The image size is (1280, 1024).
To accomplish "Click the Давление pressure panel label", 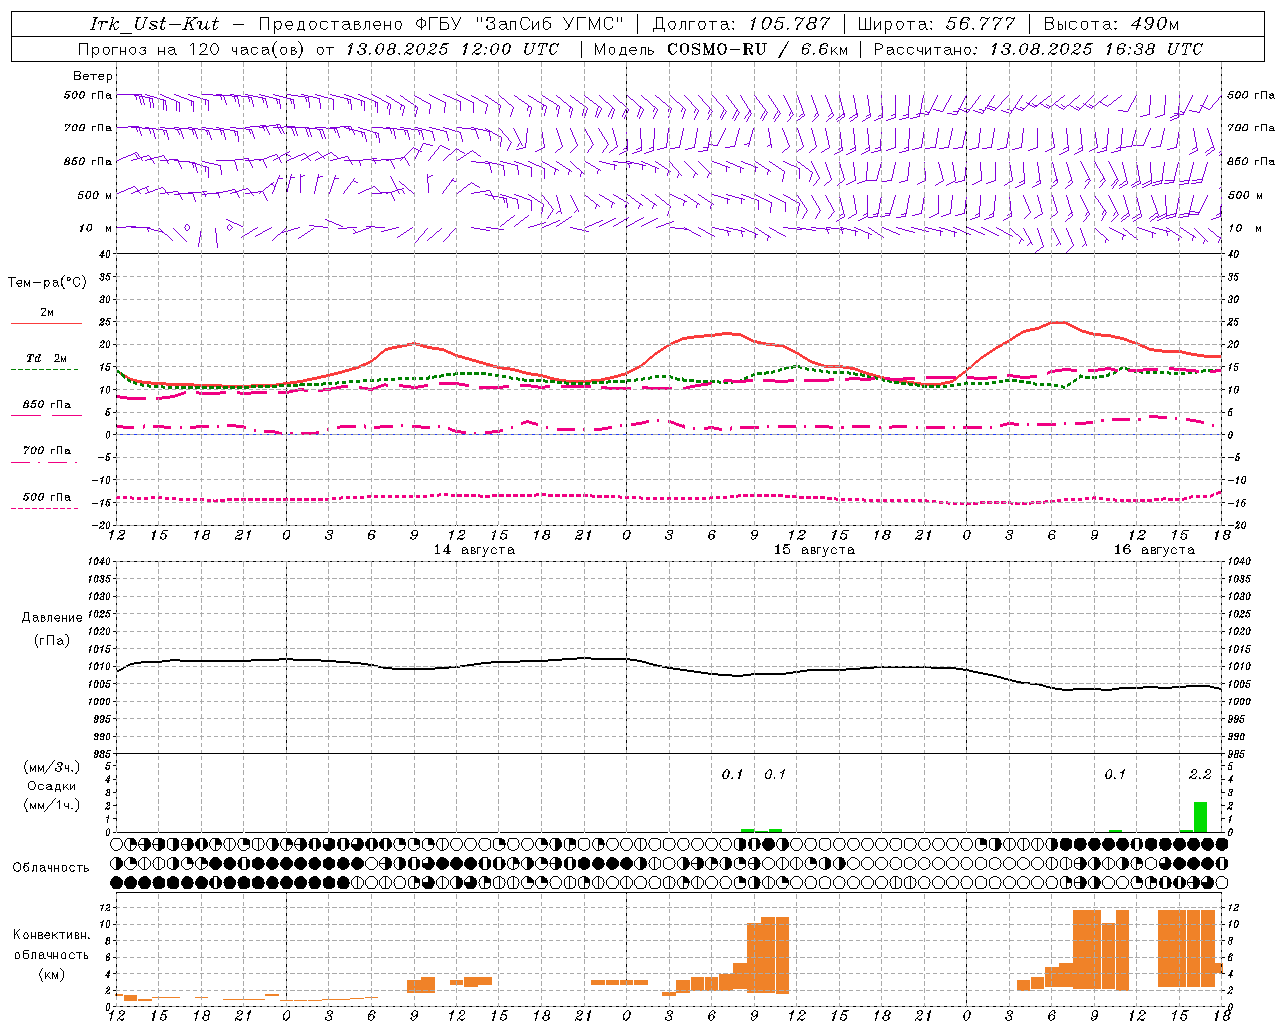I will click(52, 618).
